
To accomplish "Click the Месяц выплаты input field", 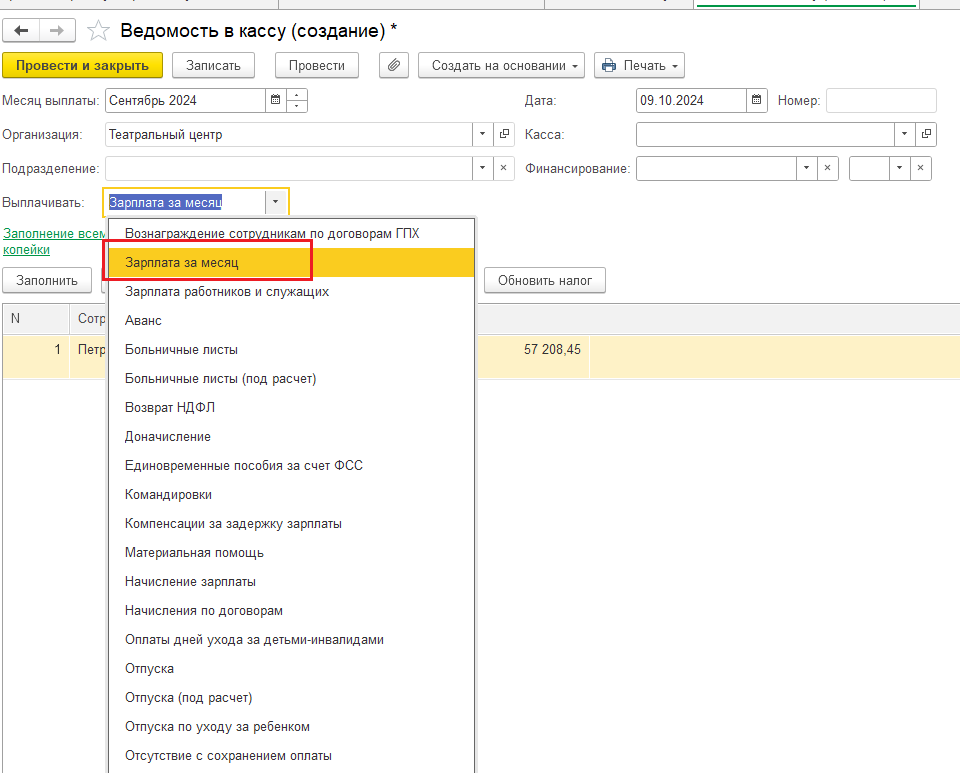I will (186, 100).
